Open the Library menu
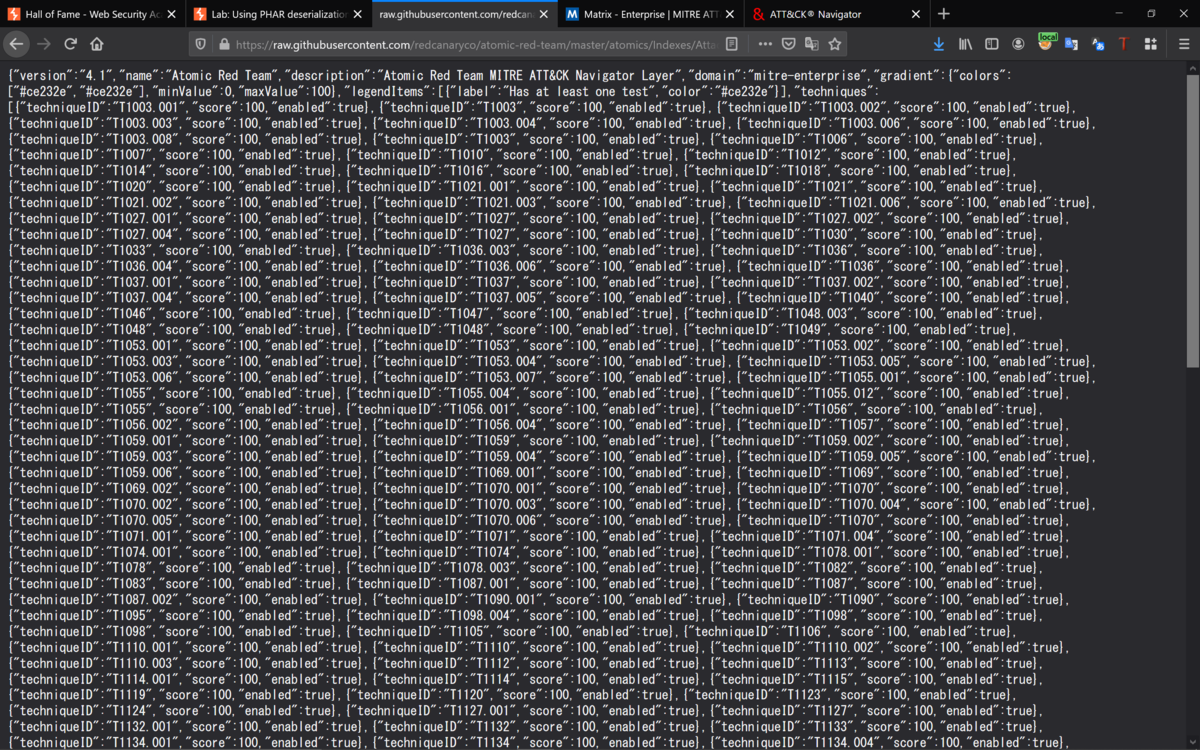 pos(965,44)
